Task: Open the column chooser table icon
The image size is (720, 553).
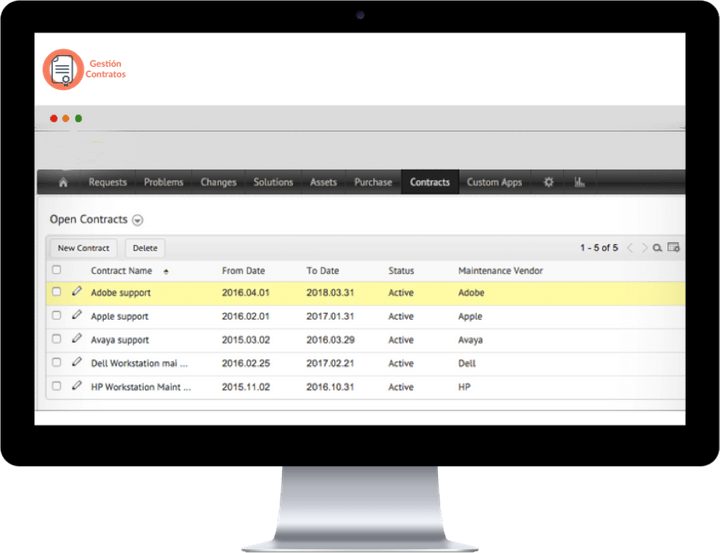Action: [x=673, y=247]
